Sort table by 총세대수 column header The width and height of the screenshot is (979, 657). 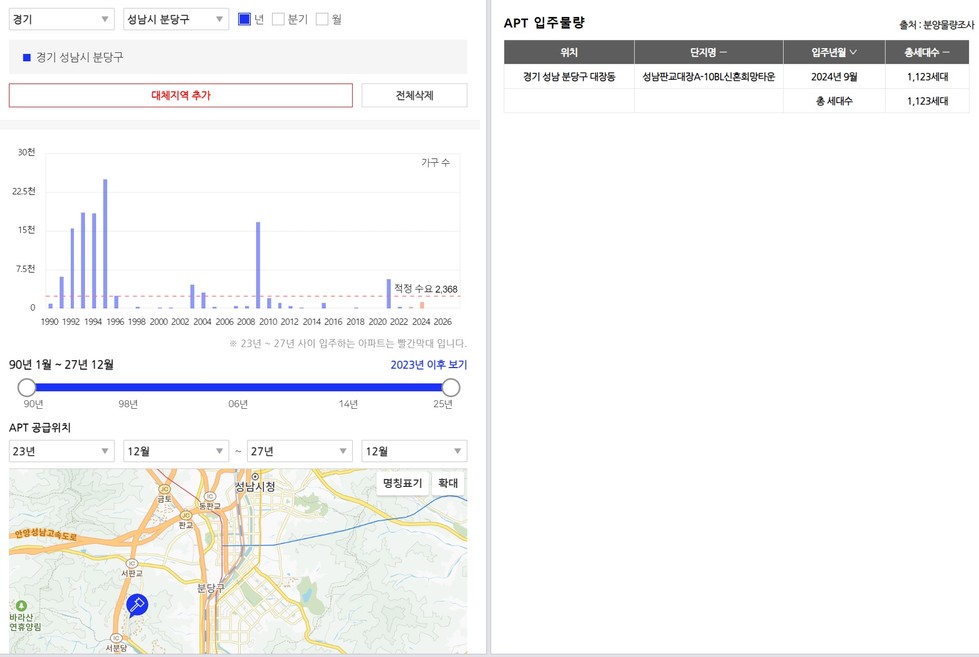[x=927, y=52]
